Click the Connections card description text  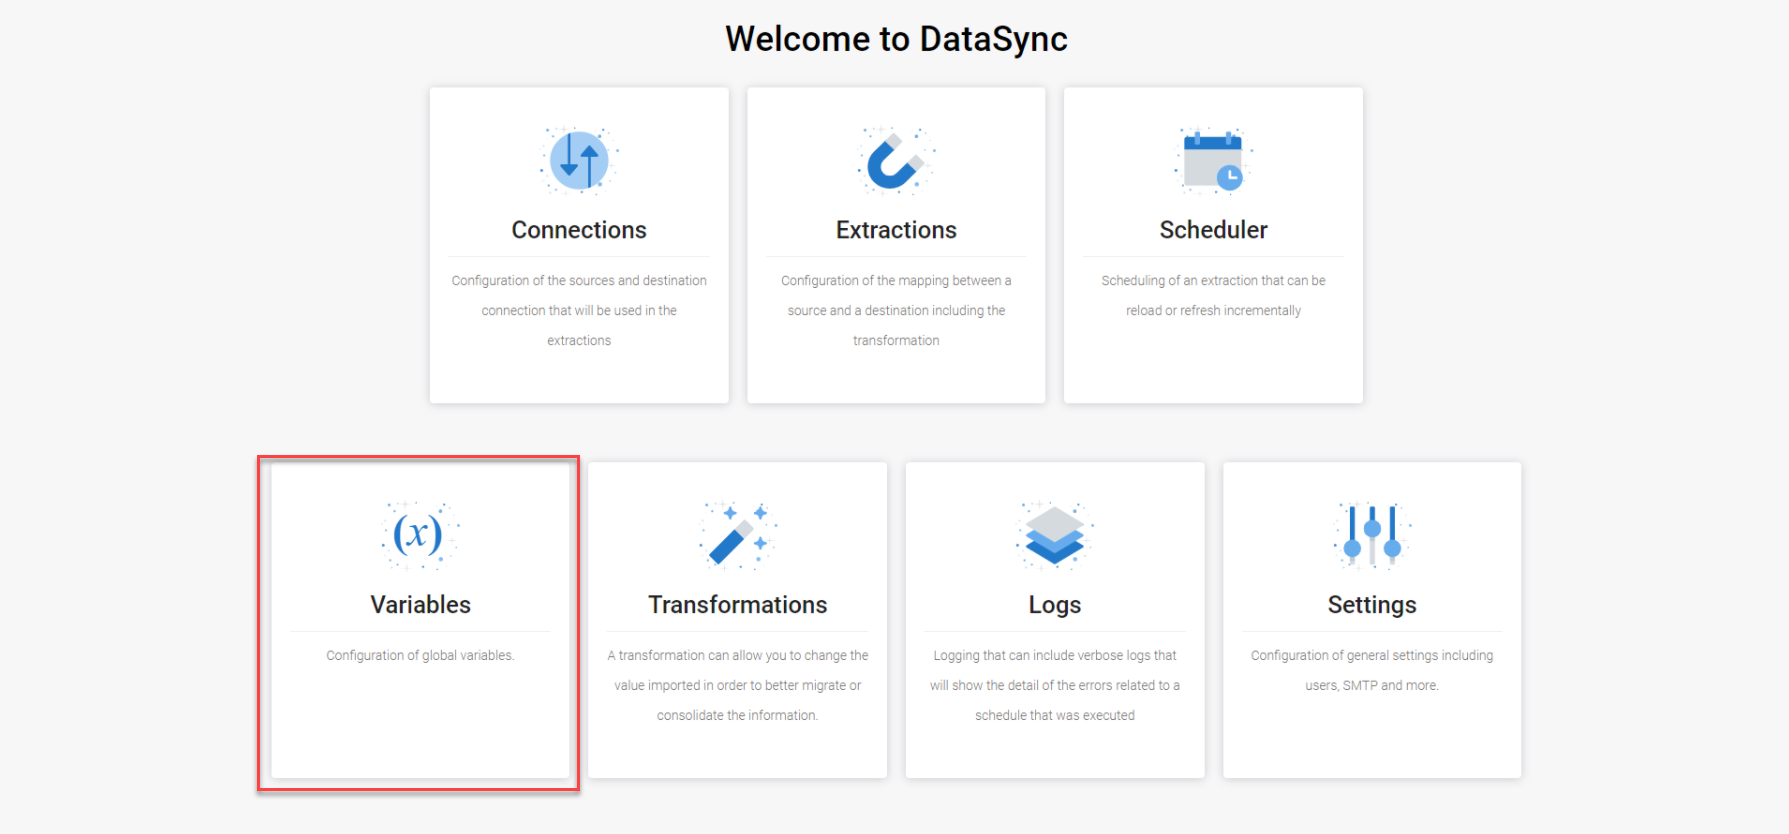click(x=579, y=310)
